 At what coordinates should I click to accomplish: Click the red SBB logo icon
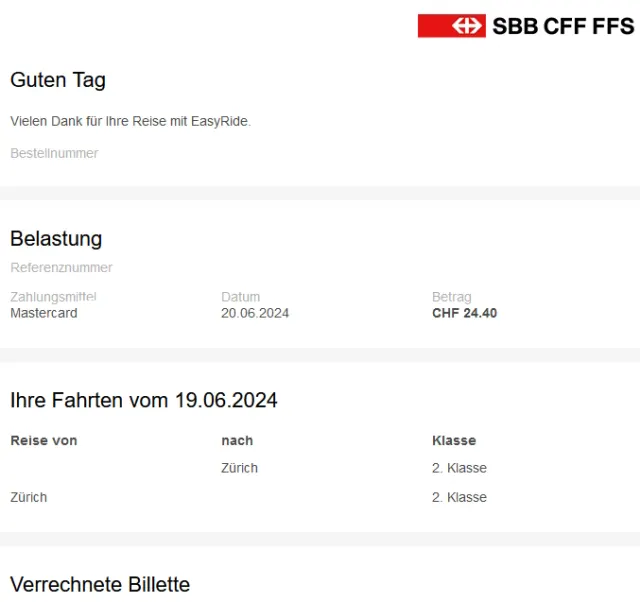[x=451, y=26]
